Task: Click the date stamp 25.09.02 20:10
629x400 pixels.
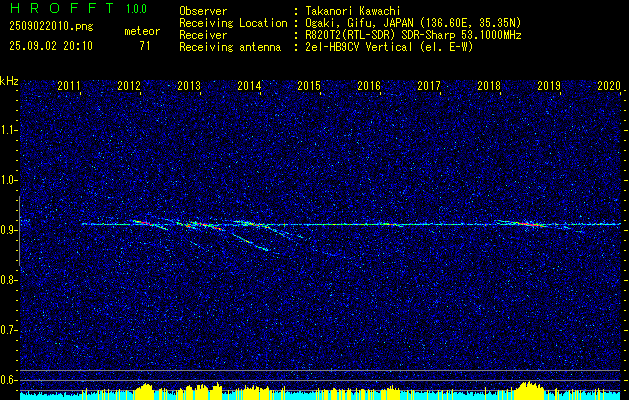Action: pos(51,46)
